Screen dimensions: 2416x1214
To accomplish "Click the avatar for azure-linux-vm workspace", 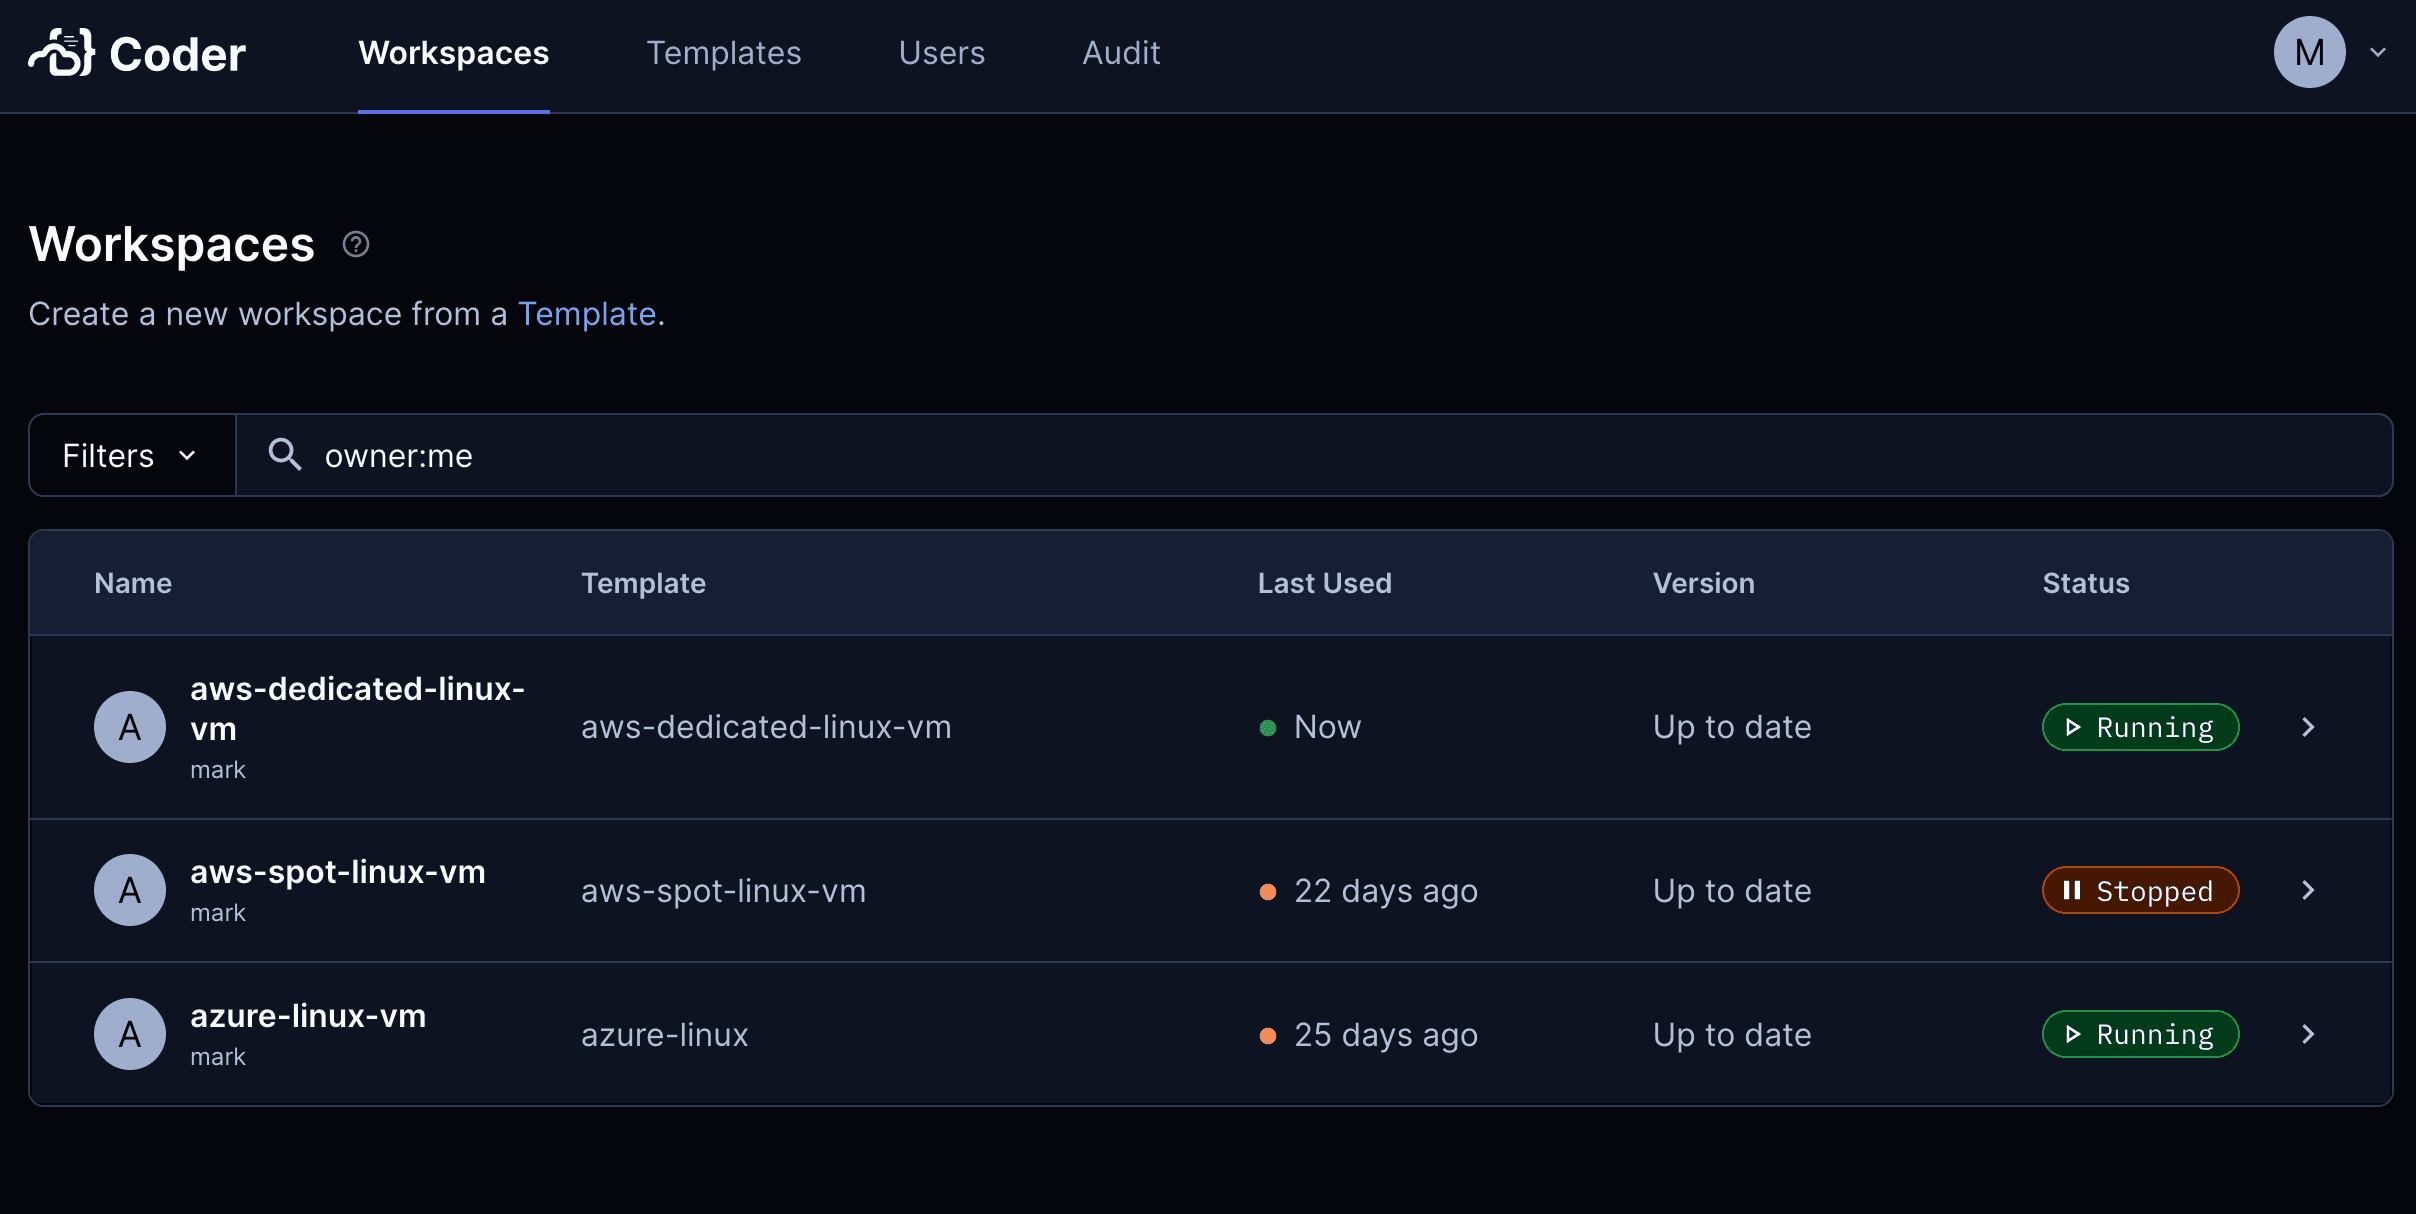I will tap(130, 1034).
